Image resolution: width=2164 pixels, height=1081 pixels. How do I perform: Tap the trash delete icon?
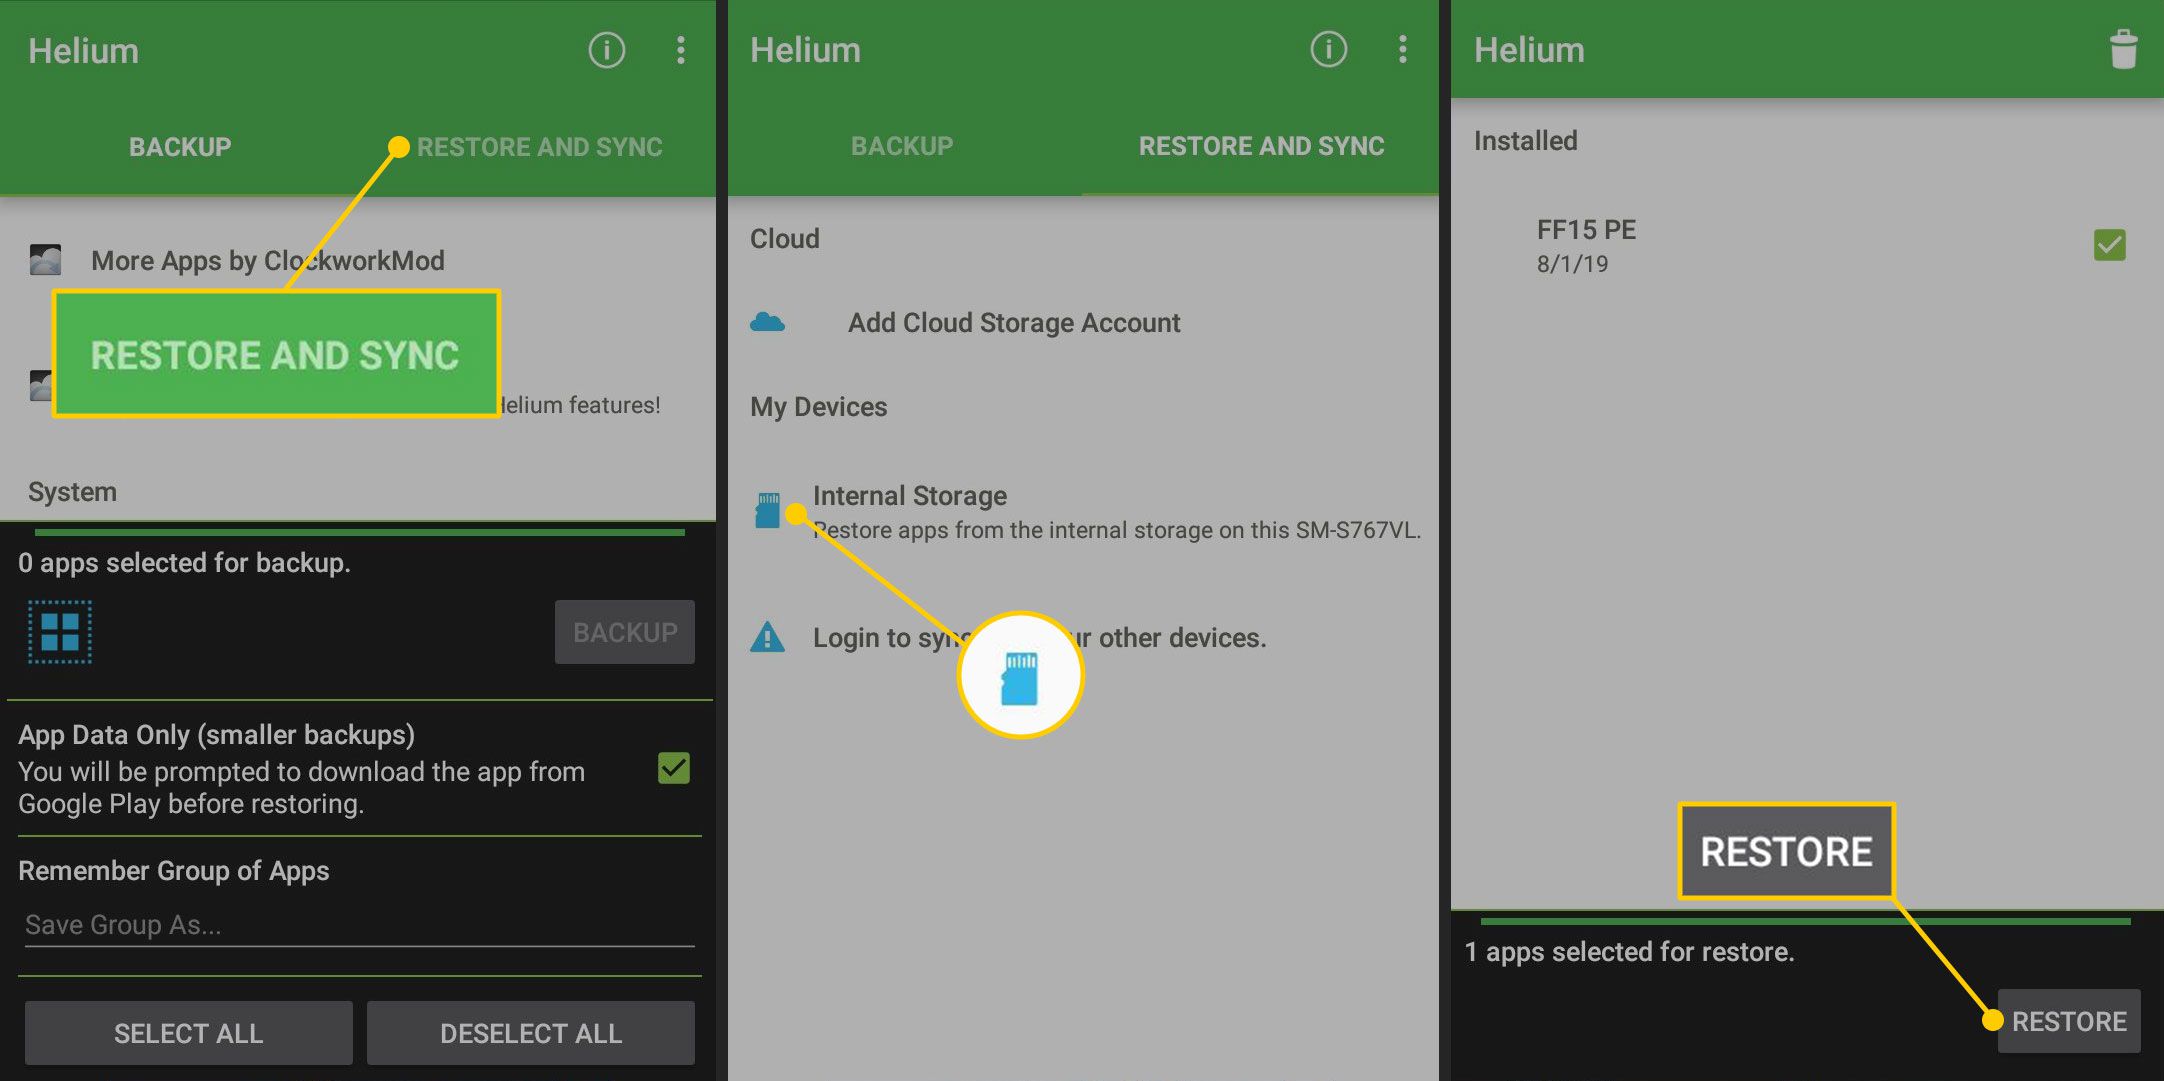[2123, 49]
